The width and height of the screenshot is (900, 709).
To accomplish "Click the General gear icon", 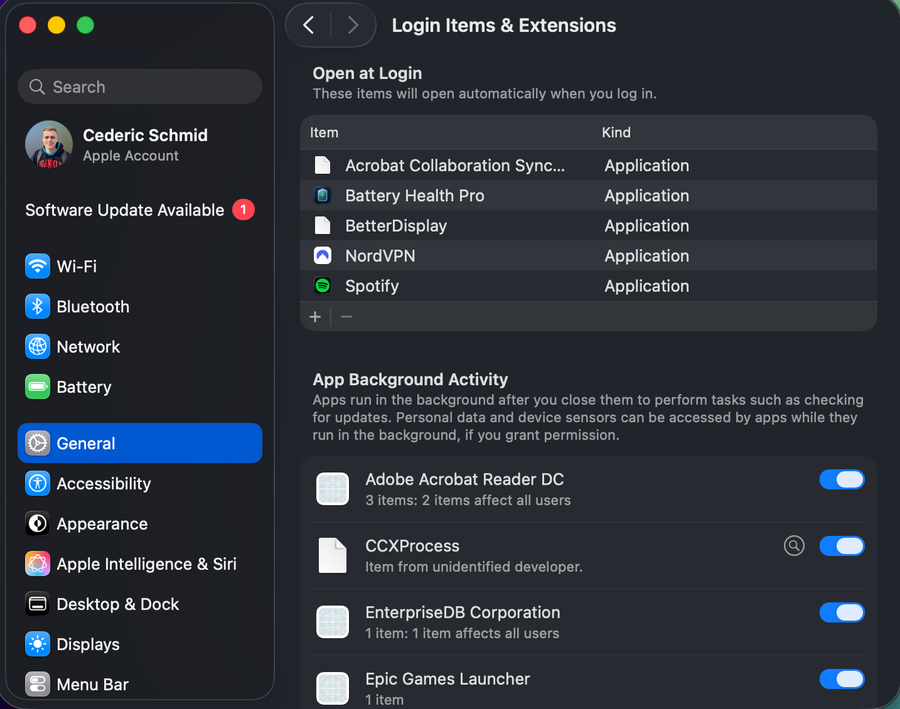I will [x=37, y=443].
